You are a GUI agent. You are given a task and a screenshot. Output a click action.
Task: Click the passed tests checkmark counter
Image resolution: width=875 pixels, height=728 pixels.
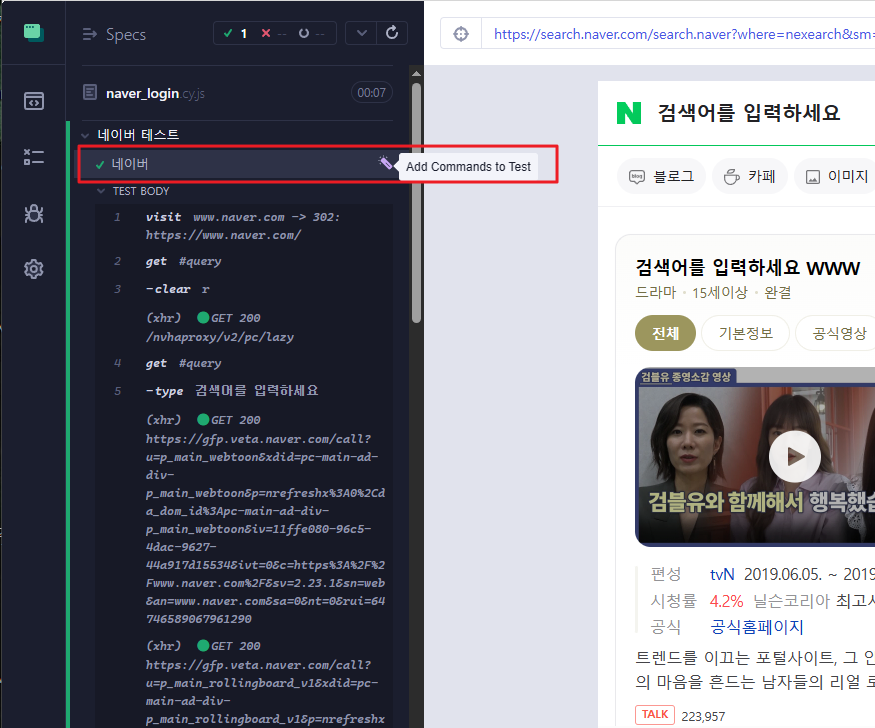235,33
